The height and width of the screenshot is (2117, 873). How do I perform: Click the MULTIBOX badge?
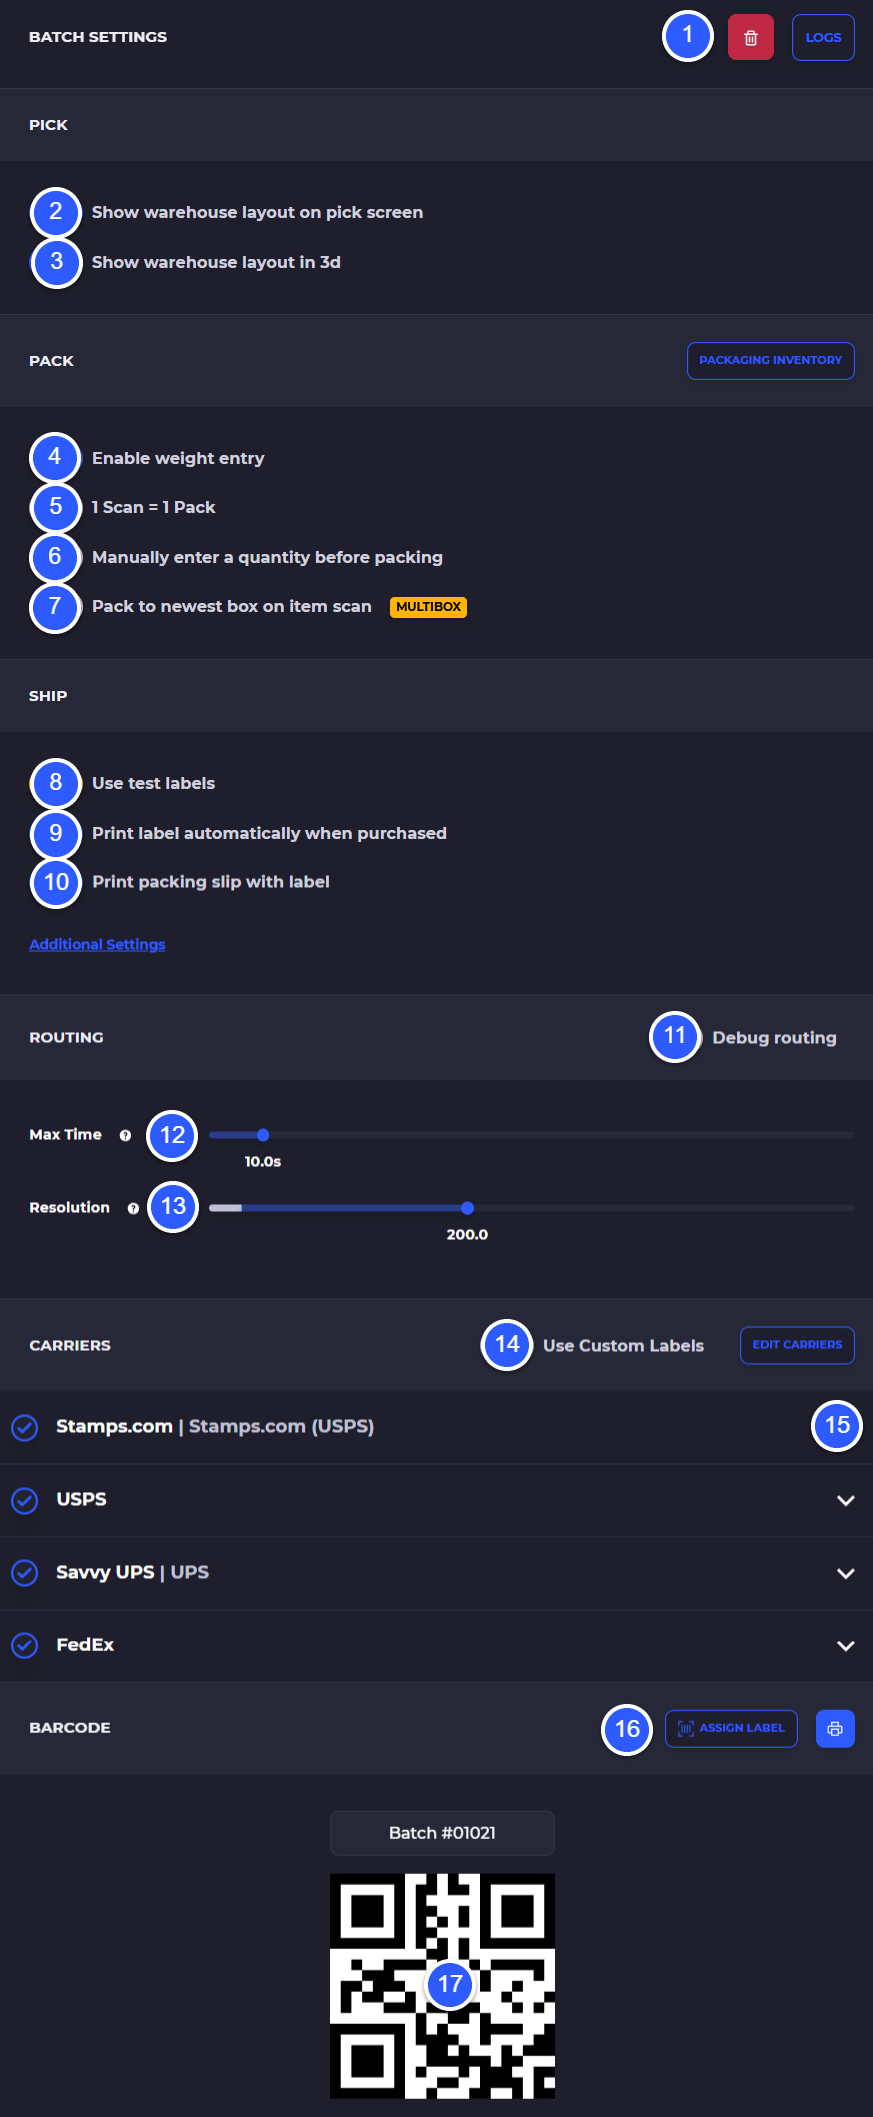click(428, 607)
